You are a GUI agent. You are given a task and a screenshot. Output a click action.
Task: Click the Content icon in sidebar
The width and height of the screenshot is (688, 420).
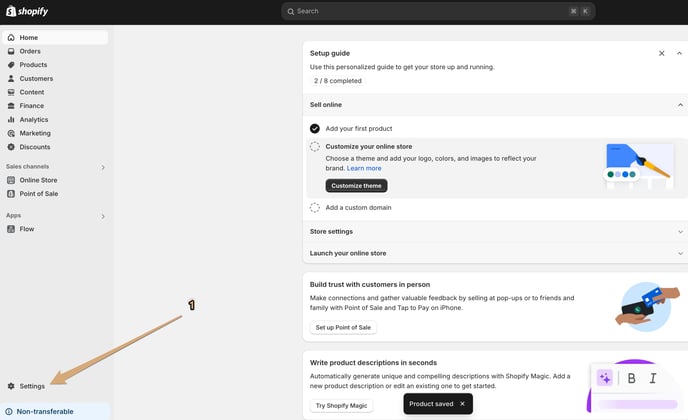click(x=11, y=92)
